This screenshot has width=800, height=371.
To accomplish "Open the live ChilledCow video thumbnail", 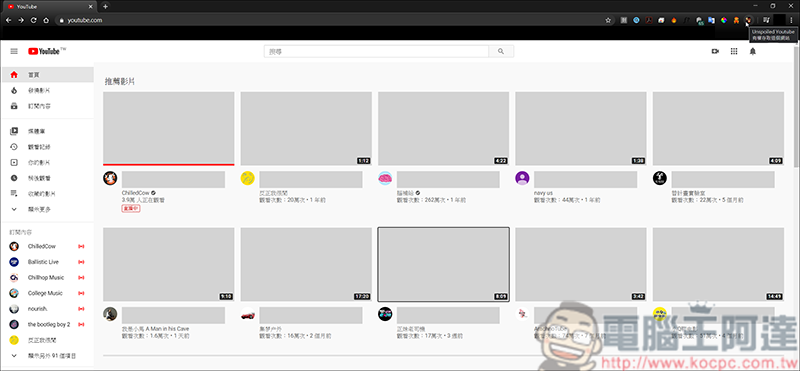I will coord(169,129).
